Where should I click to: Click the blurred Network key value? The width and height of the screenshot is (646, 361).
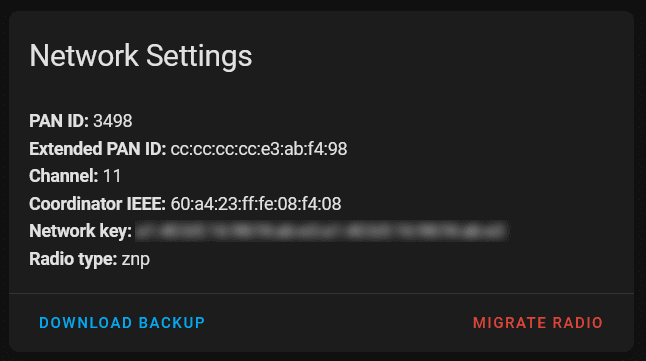click(x=322, y=231)
